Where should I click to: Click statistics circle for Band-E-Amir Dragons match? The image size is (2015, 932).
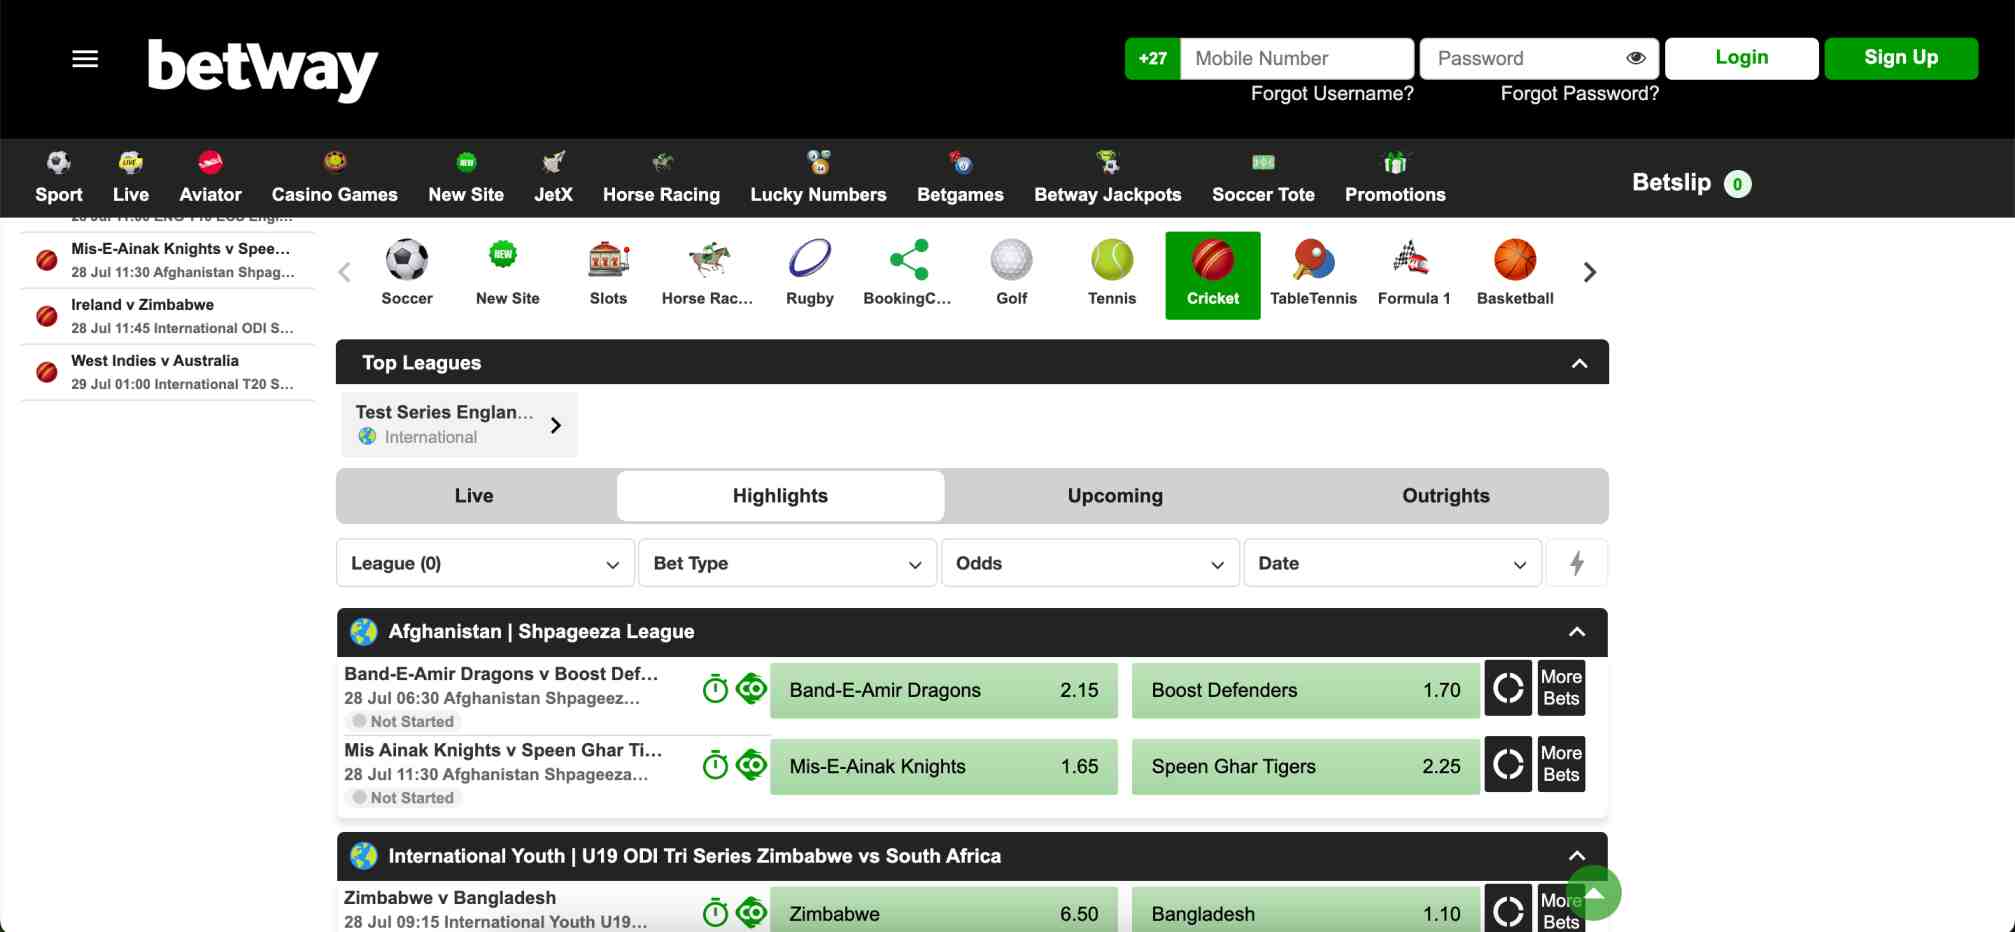(1508, 688)
